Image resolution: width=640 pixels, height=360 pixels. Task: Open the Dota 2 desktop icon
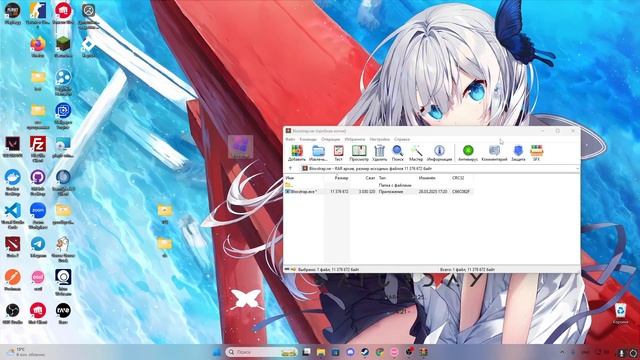(x=13, y=247)
